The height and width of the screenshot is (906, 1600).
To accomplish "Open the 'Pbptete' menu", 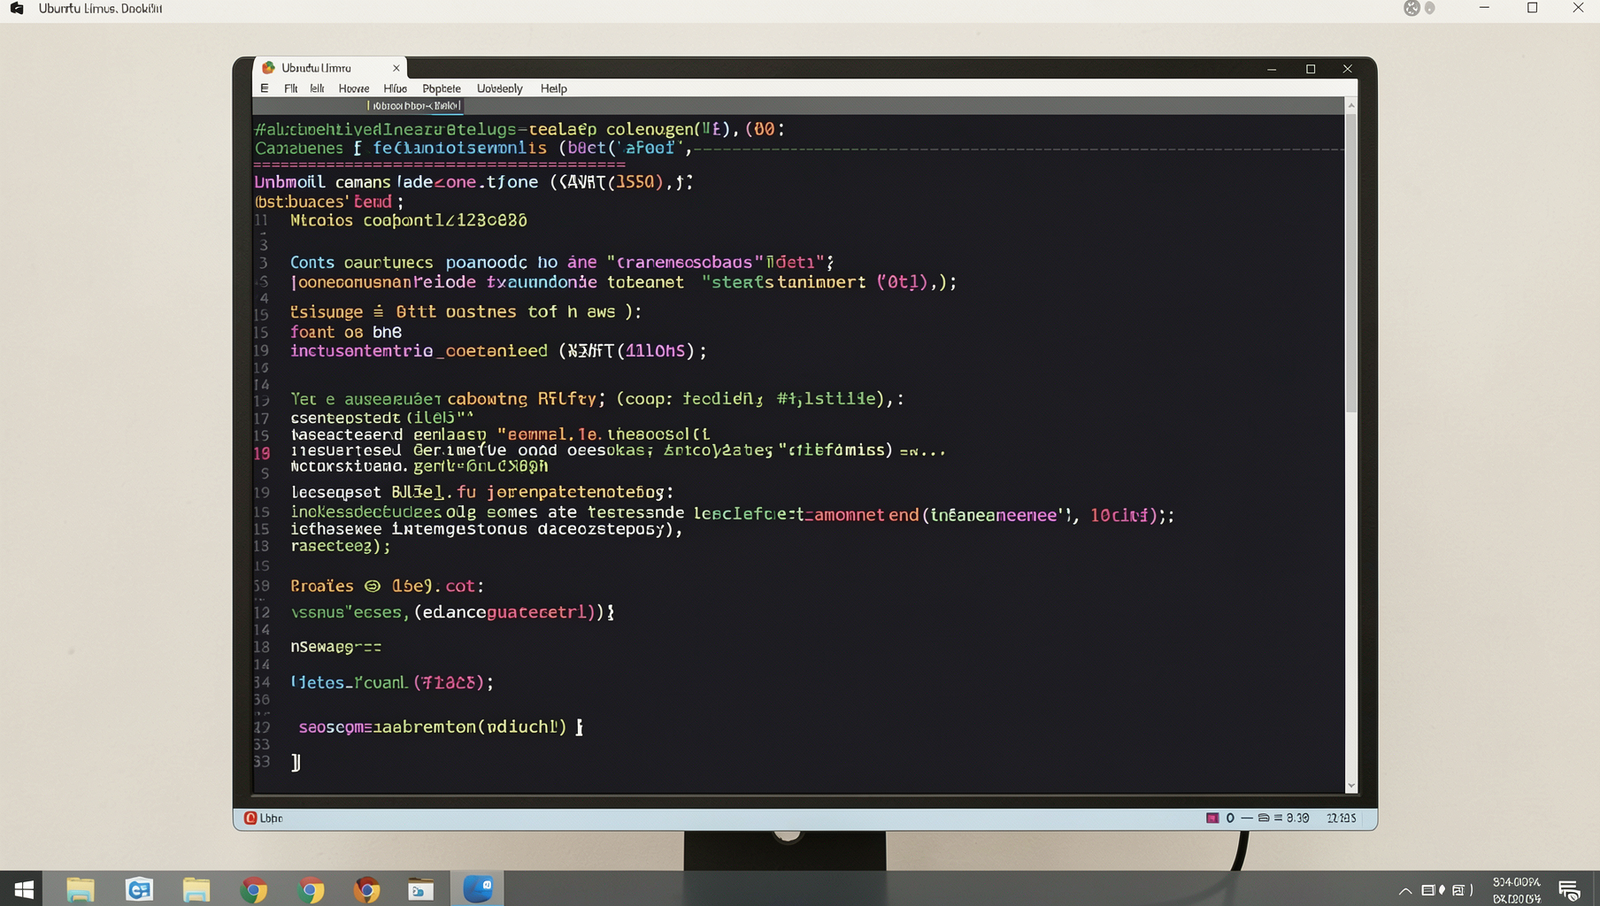I will [x=441, y=88].
